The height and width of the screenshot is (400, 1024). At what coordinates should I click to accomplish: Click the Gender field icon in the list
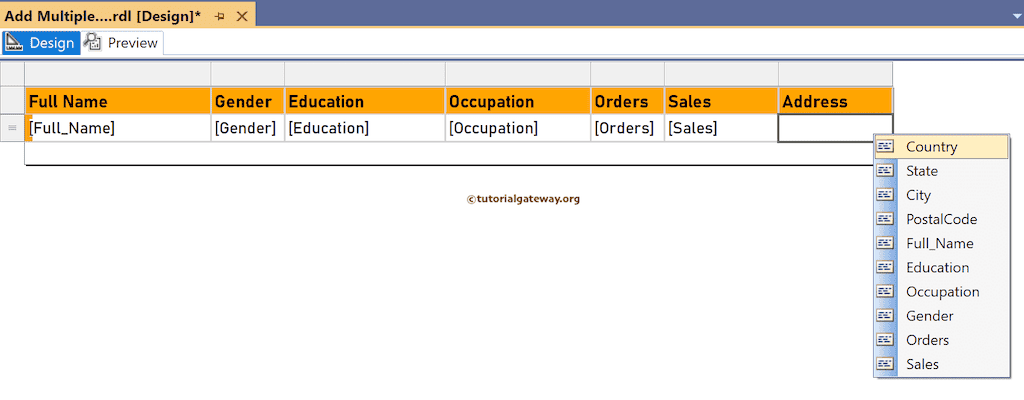coord(885,316)
